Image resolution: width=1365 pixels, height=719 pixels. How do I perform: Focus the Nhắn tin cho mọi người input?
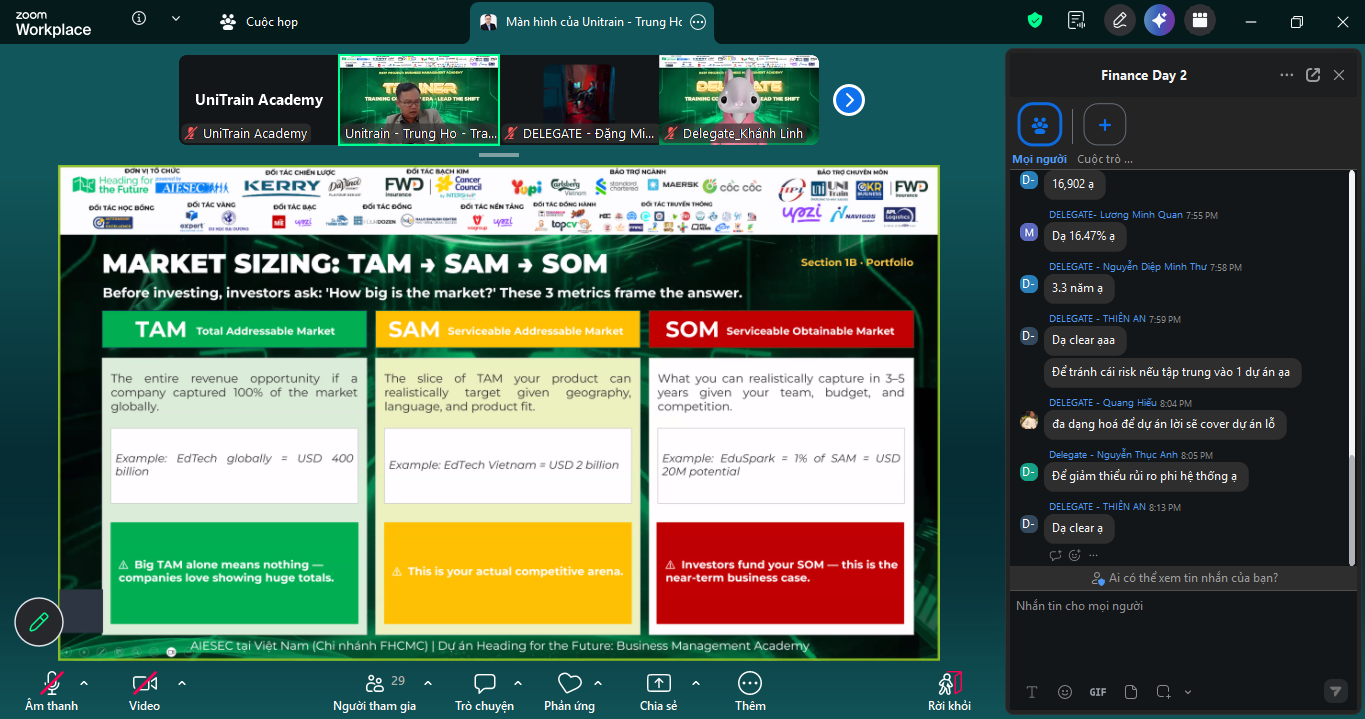[x=1181, y=635]
